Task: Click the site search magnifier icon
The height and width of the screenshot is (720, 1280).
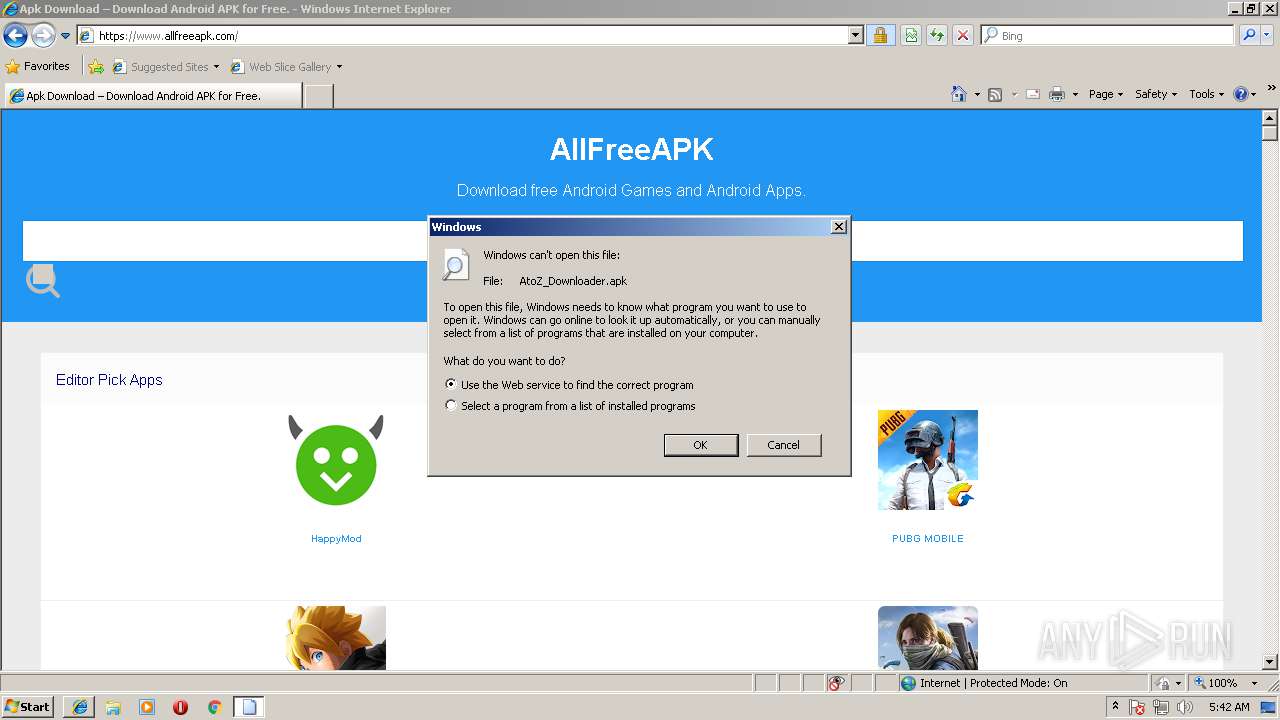Action: (43, 281)
